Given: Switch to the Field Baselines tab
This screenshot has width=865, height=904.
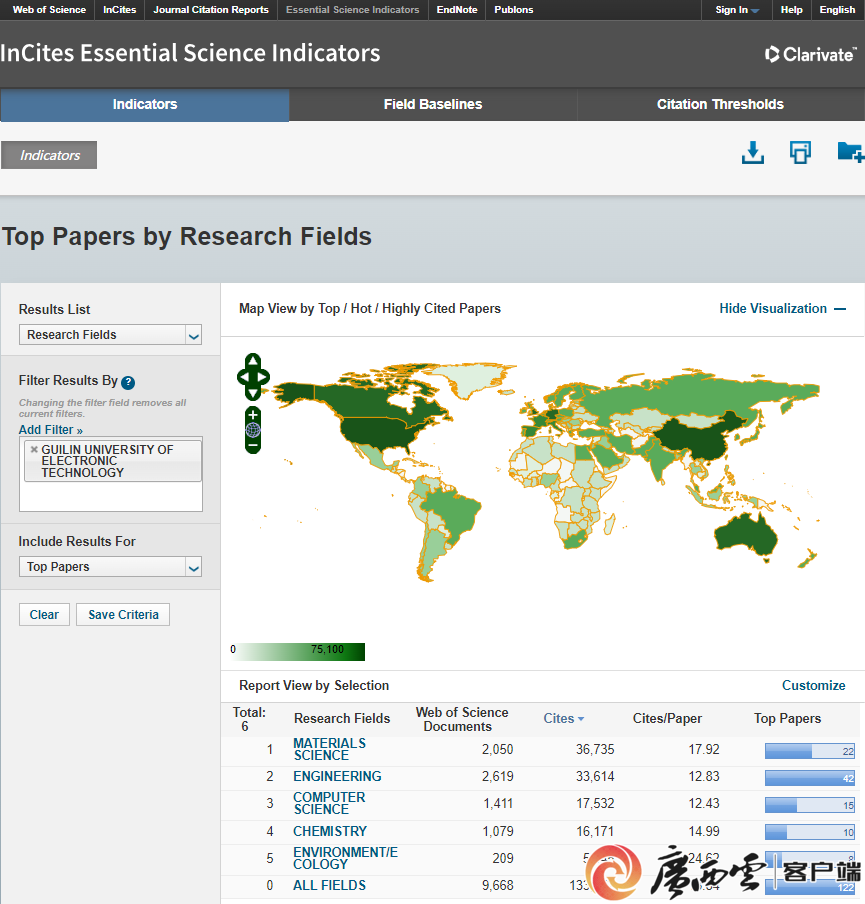Looking at the screenshot, I should [433, 104].
